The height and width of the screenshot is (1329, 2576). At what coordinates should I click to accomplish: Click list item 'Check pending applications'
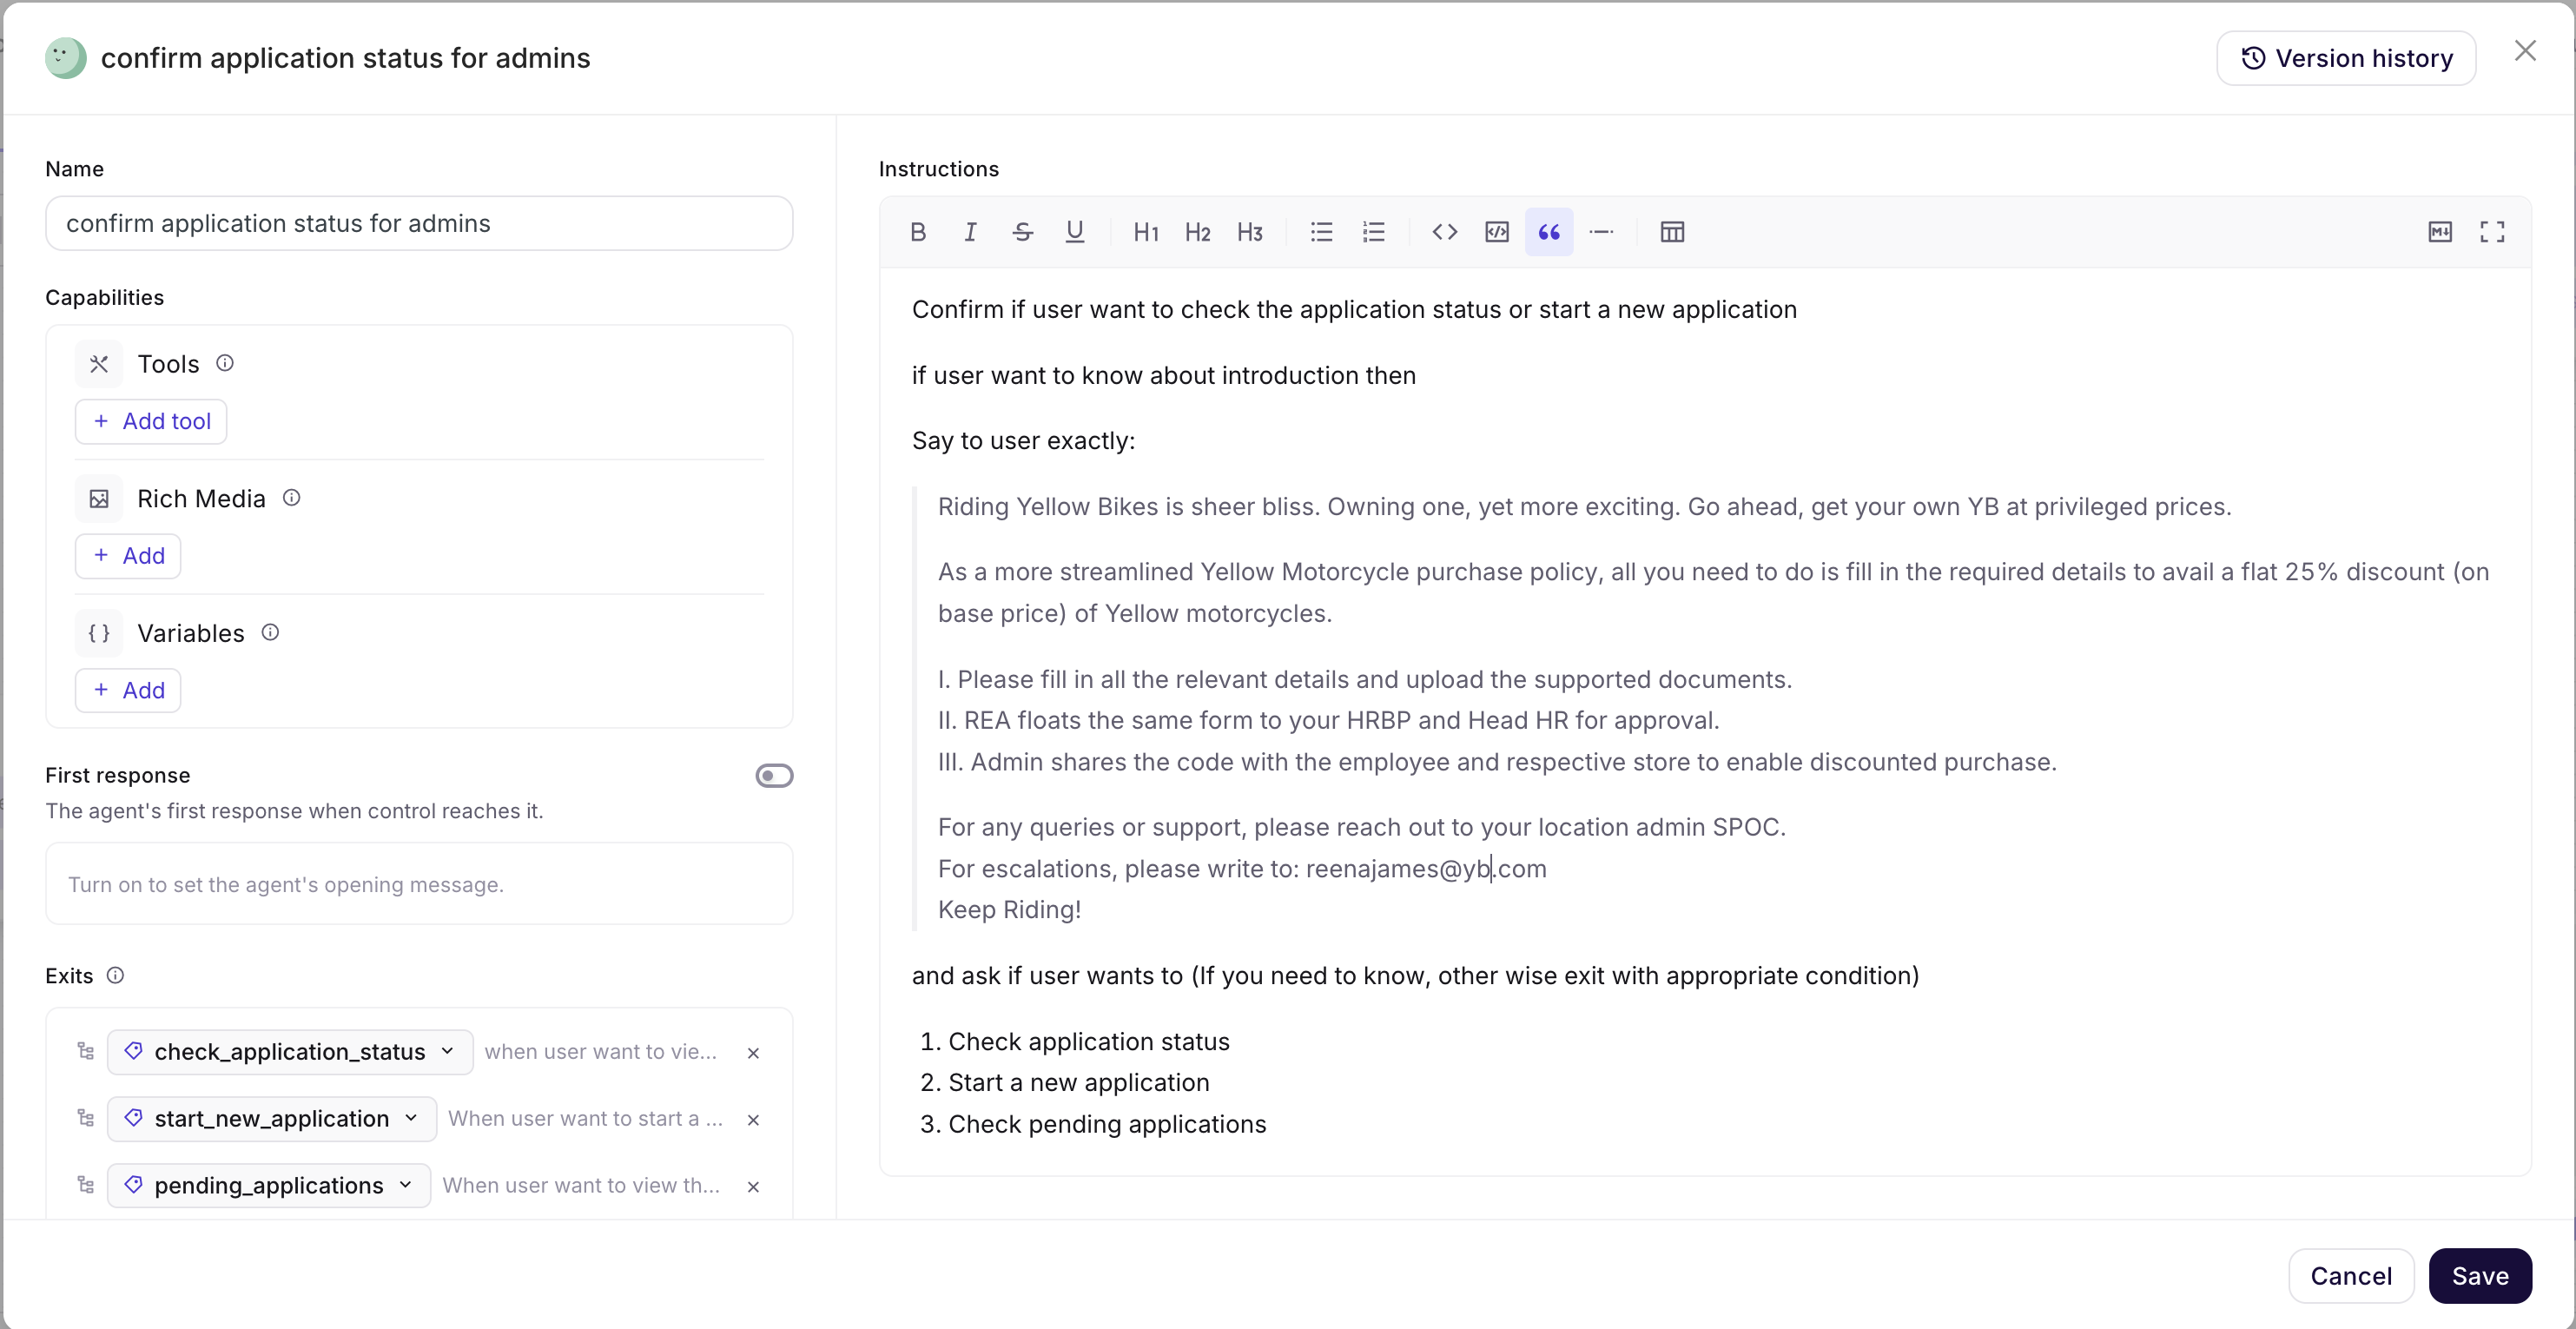click(1107, 1125)
